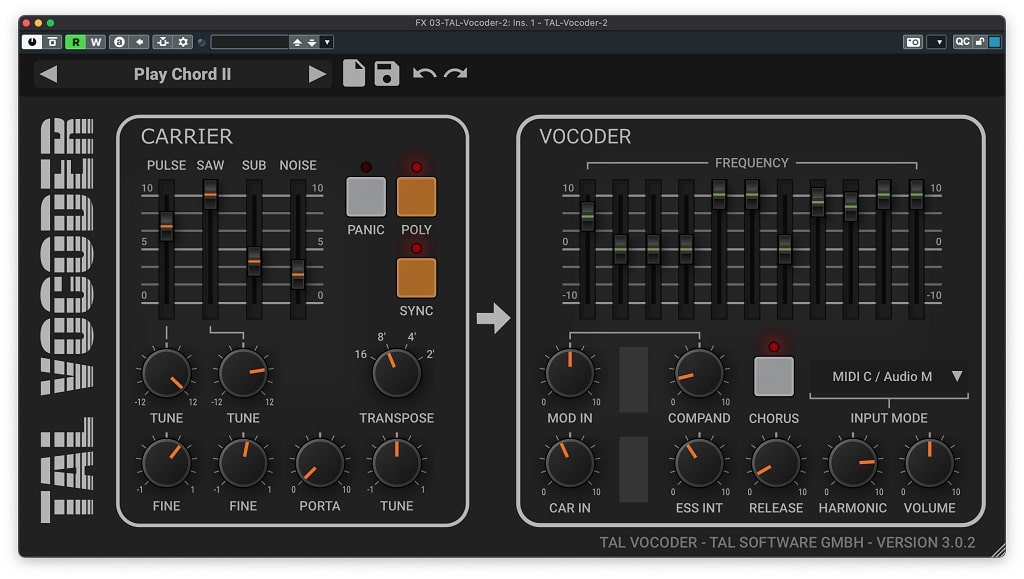Click the ESS INT knob
This screenshot has height=579, width=1024.
click(x=699, y=463)
